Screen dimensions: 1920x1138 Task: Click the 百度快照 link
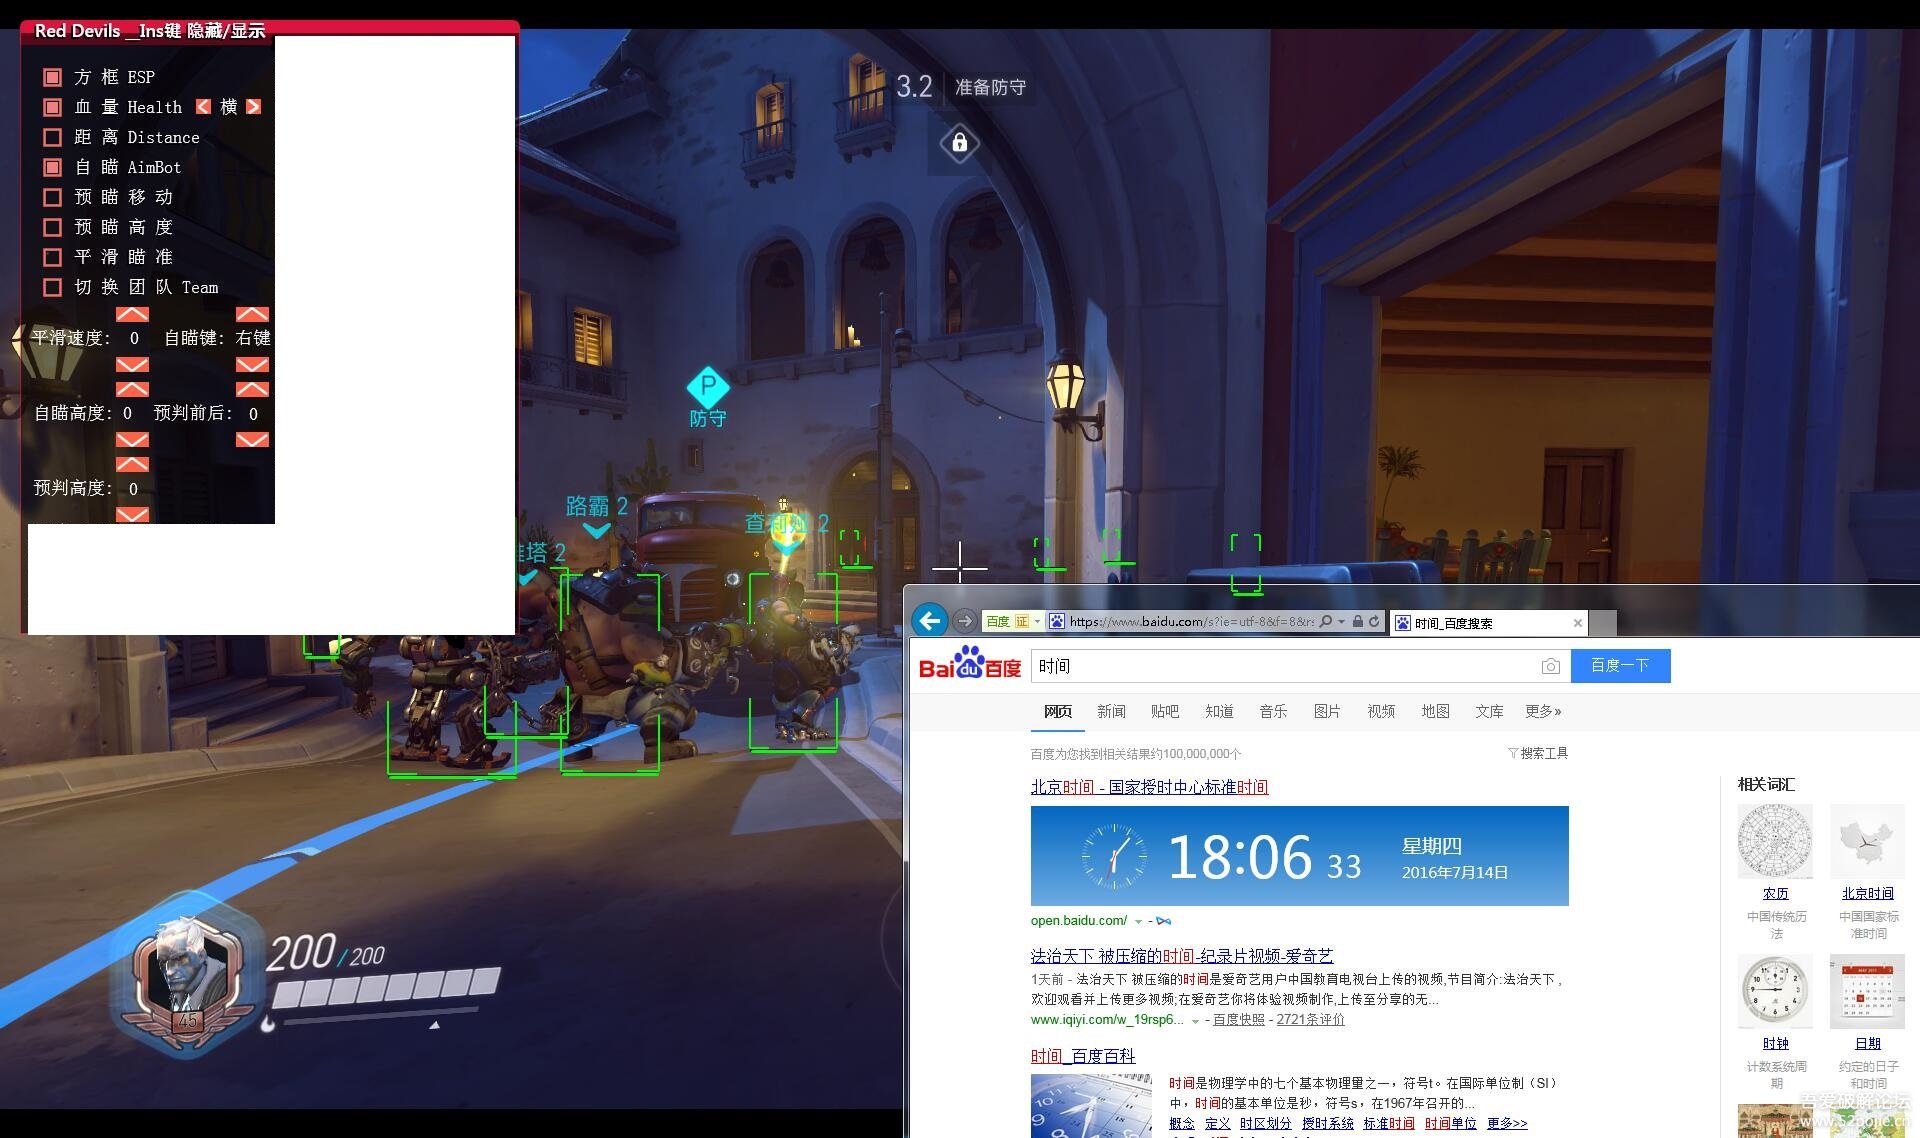pos(1238,1020)
